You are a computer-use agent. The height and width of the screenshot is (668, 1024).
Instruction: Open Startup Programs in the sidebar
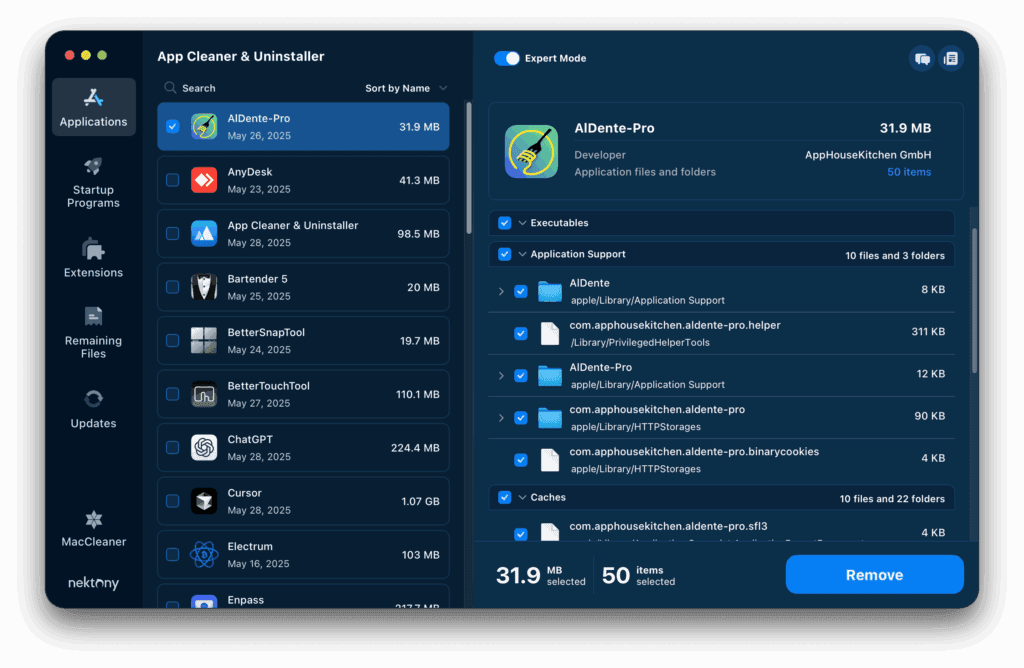(93, 183)
